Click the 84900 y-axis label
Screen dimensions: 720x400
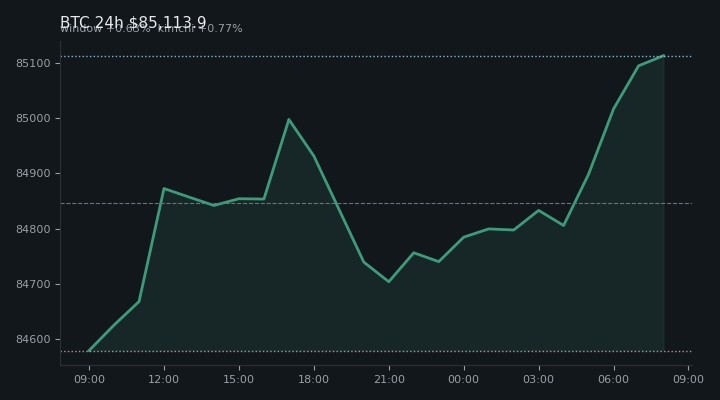(x=33, y=174)
